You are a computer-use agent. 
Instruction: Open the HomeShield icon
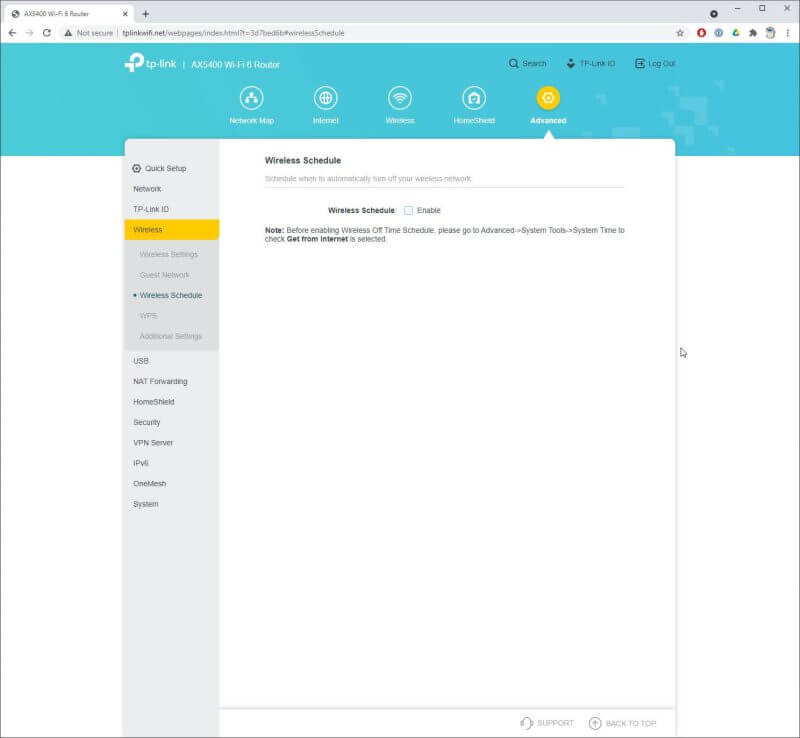click(474, 97)
